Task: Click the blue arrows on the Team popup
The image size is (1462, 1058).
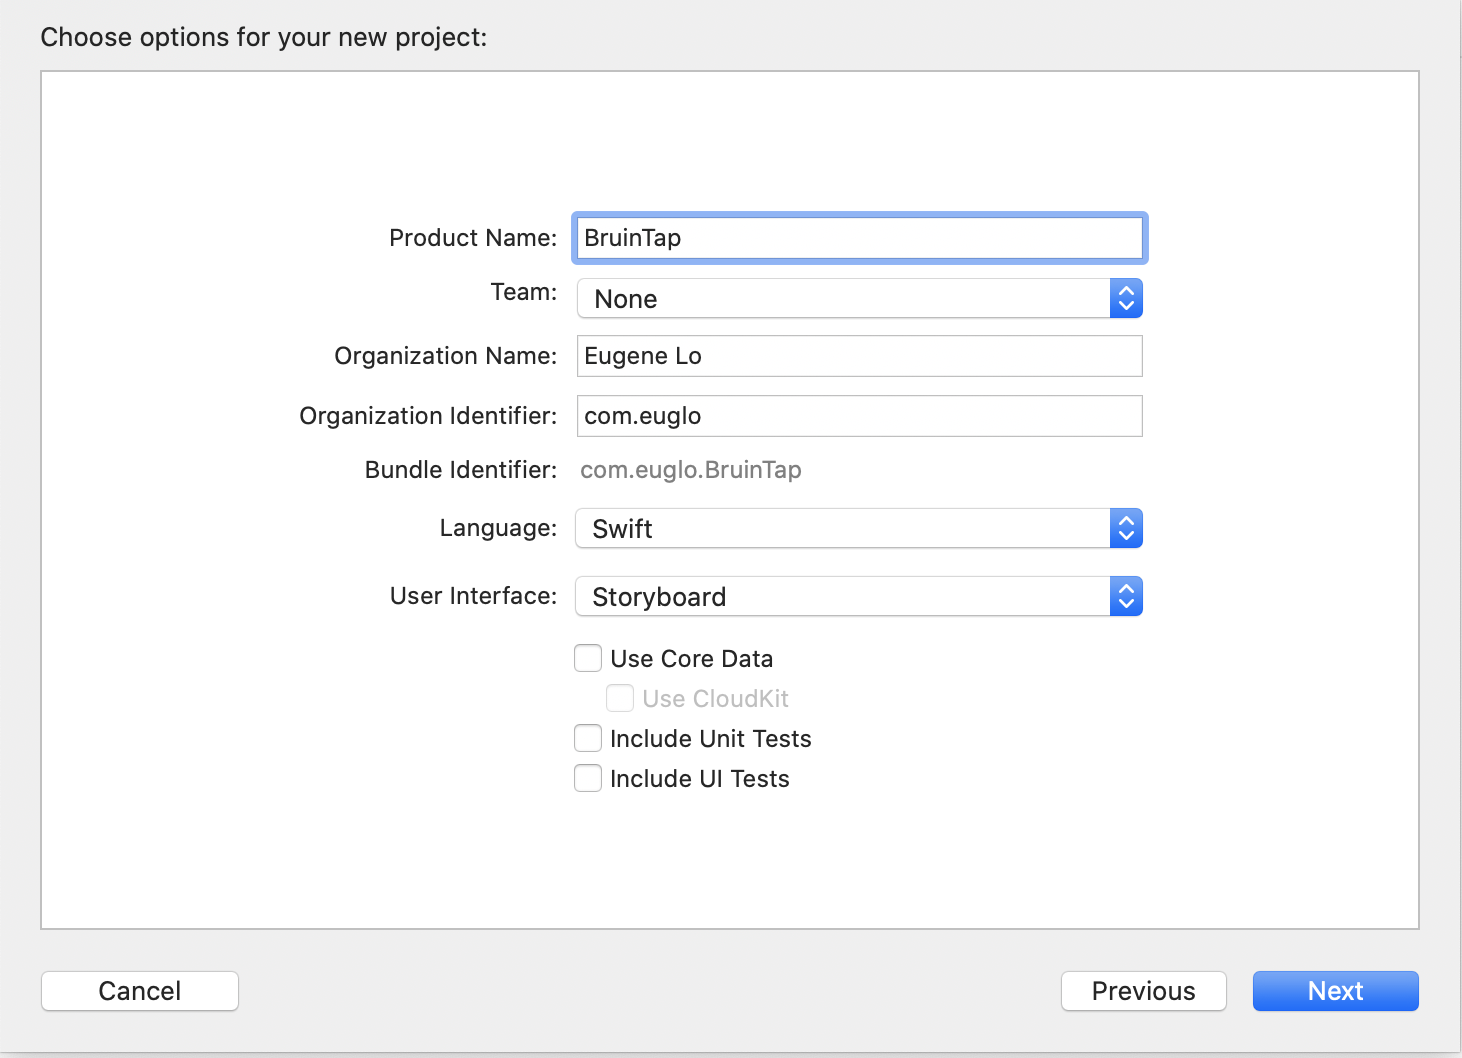Action: (1126, 298)
